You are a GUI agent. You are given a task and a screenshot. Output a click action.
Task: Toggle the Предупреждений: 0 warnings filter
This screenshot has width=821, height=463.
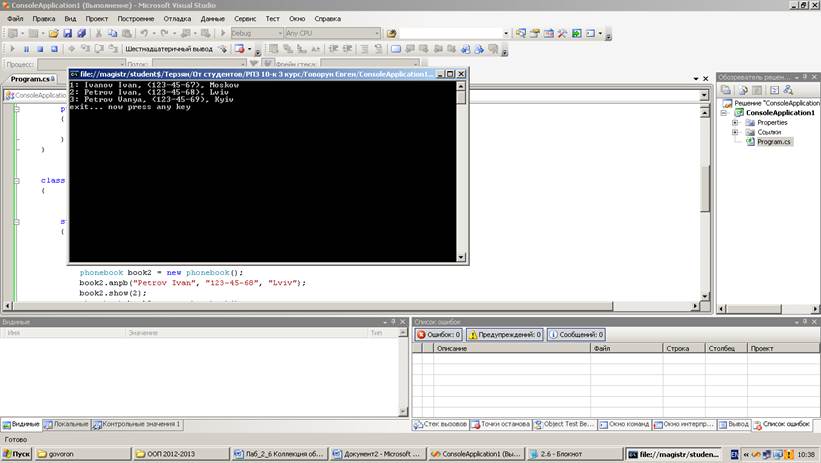(504, 335)
